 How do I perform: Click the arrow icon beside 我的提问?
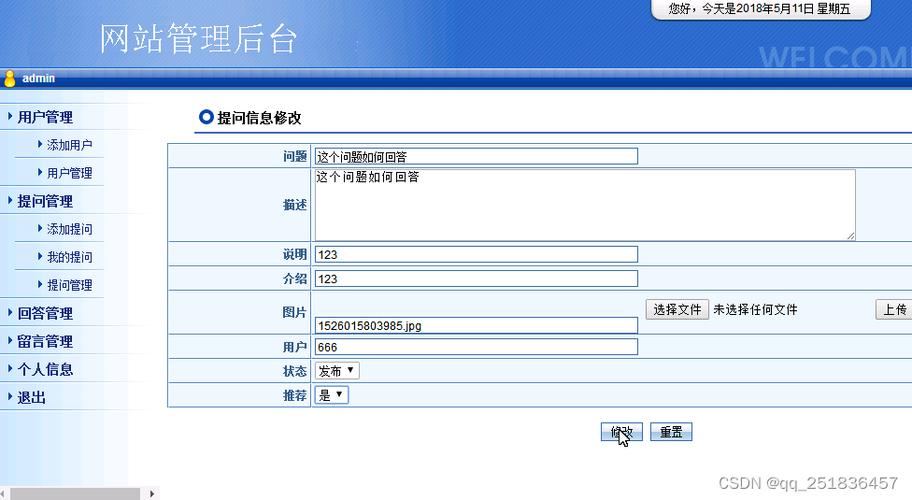pos(40,256)
